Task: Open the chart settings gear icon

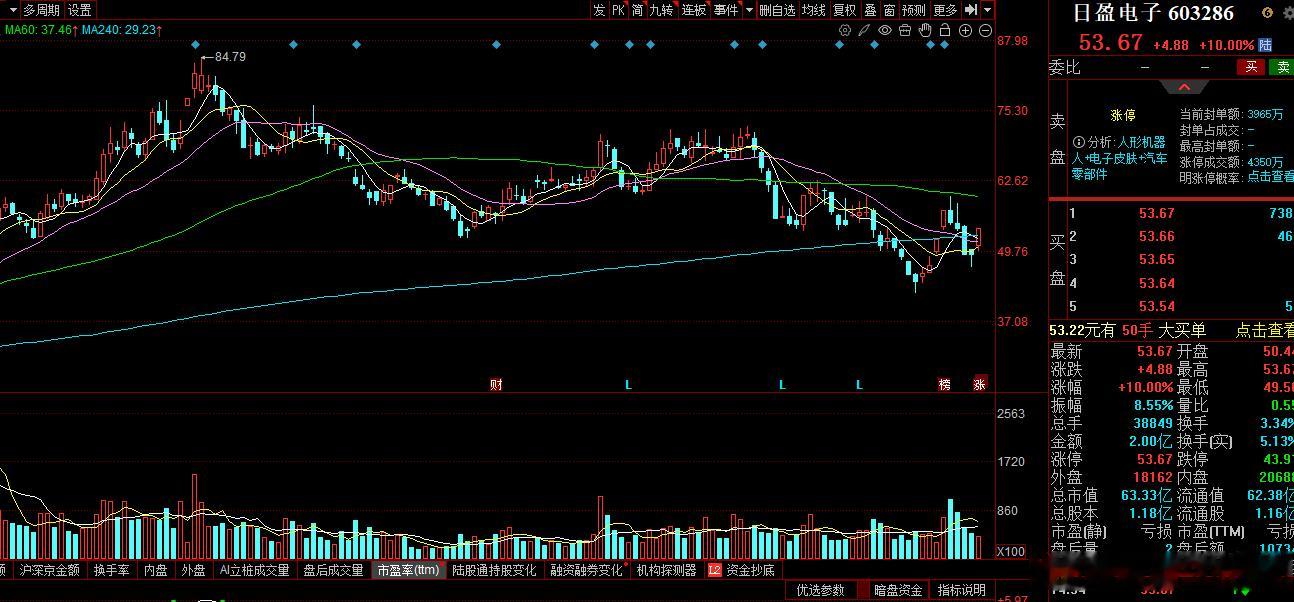Action: click(843, 30)
